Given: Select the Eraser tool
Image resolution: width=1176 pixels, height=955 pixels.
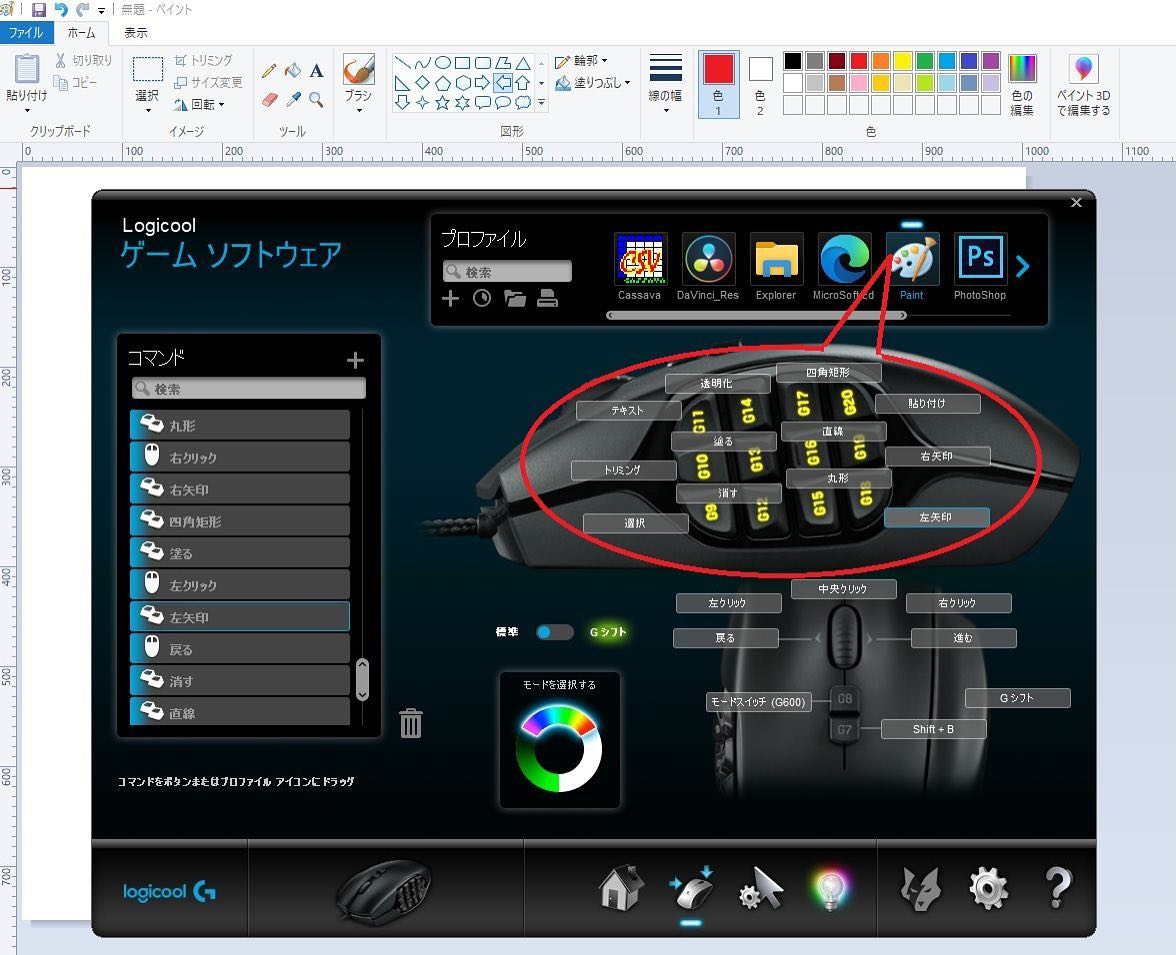Looking at the screenshot, I should (x=268, y=99).
